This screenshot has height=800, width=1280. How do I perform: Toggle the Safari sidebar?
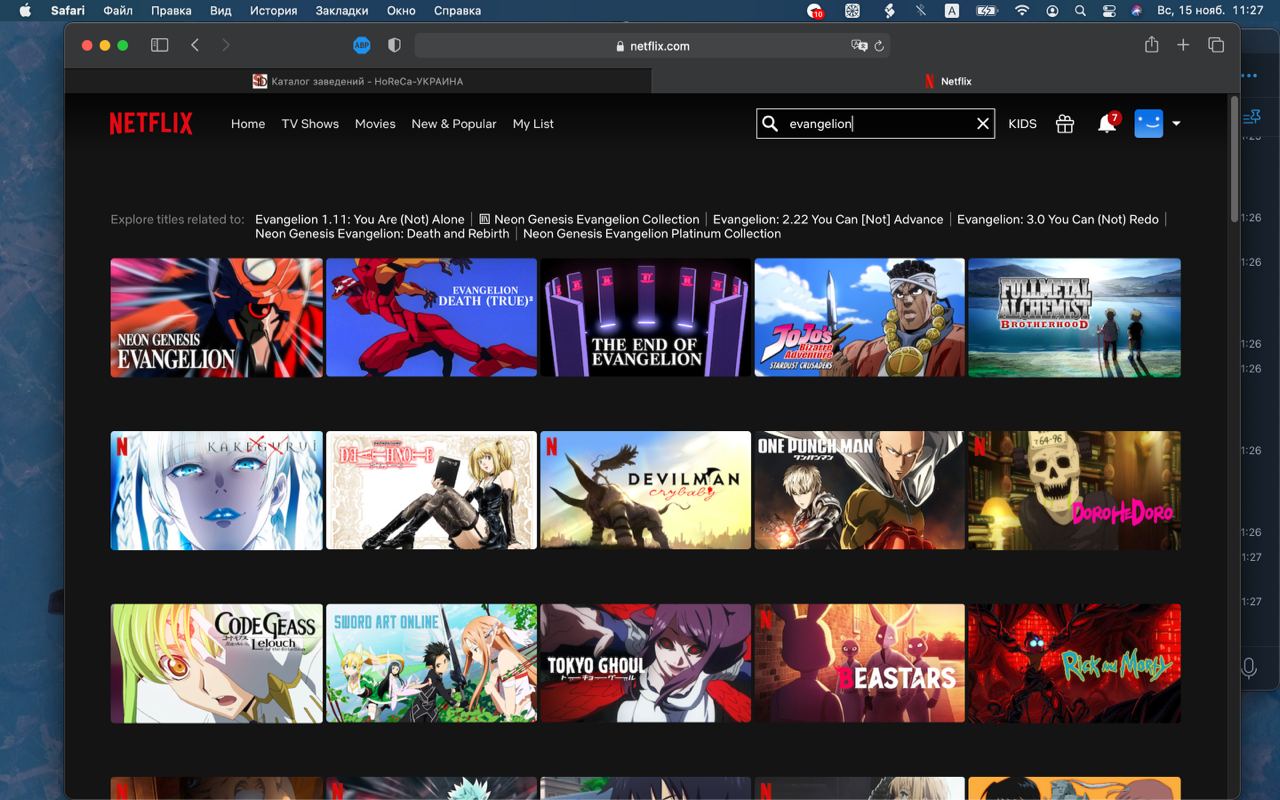(159, 45)
